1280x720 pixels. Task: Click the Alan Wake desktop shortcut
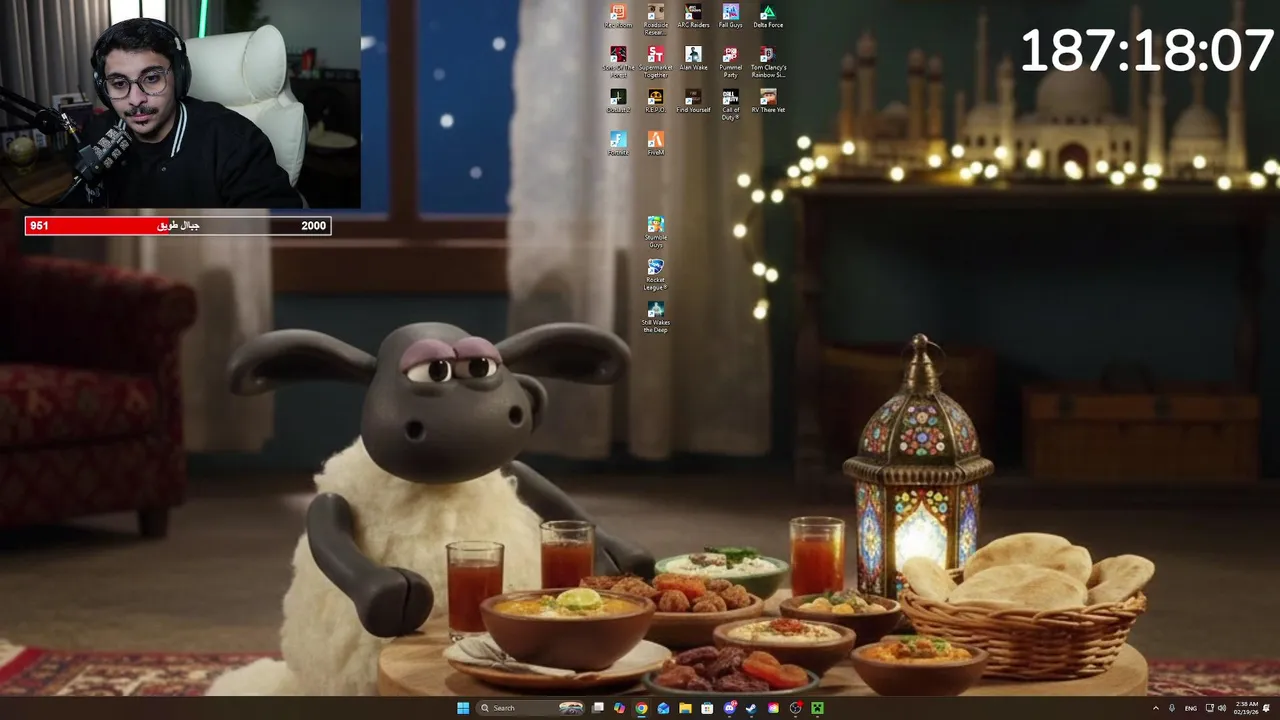(x=693, y=59)
